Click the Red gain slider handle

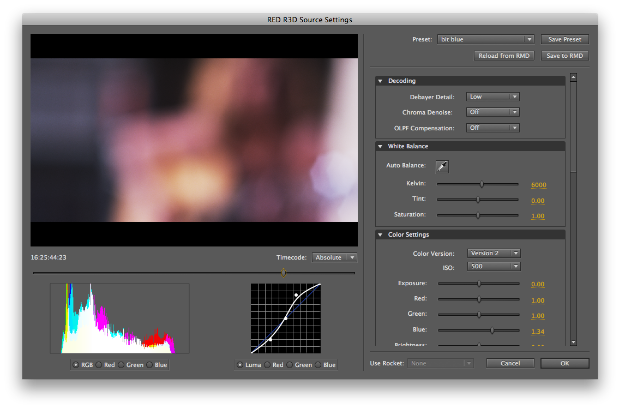coord(479,299)
